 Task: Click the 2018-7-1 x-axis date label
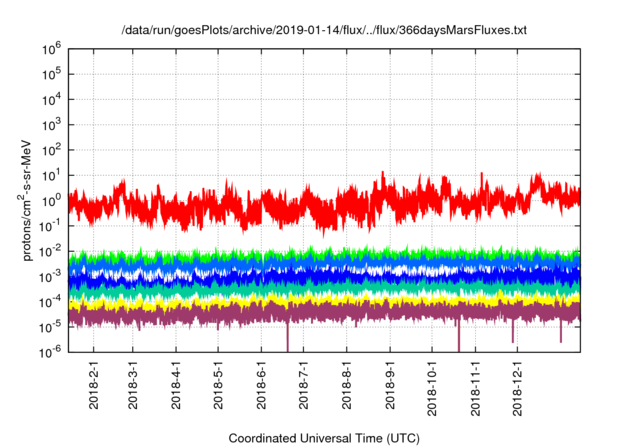pos(304,388)
